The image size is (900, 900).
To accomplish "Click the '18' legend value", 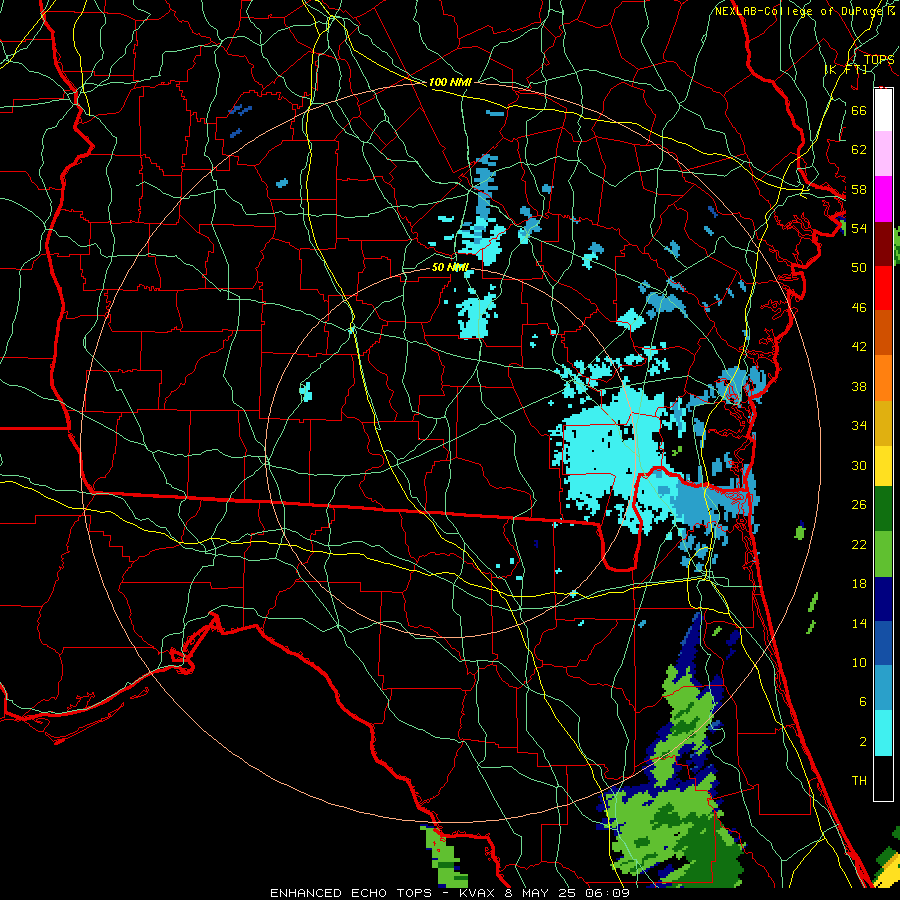I will tap(859, 584).
